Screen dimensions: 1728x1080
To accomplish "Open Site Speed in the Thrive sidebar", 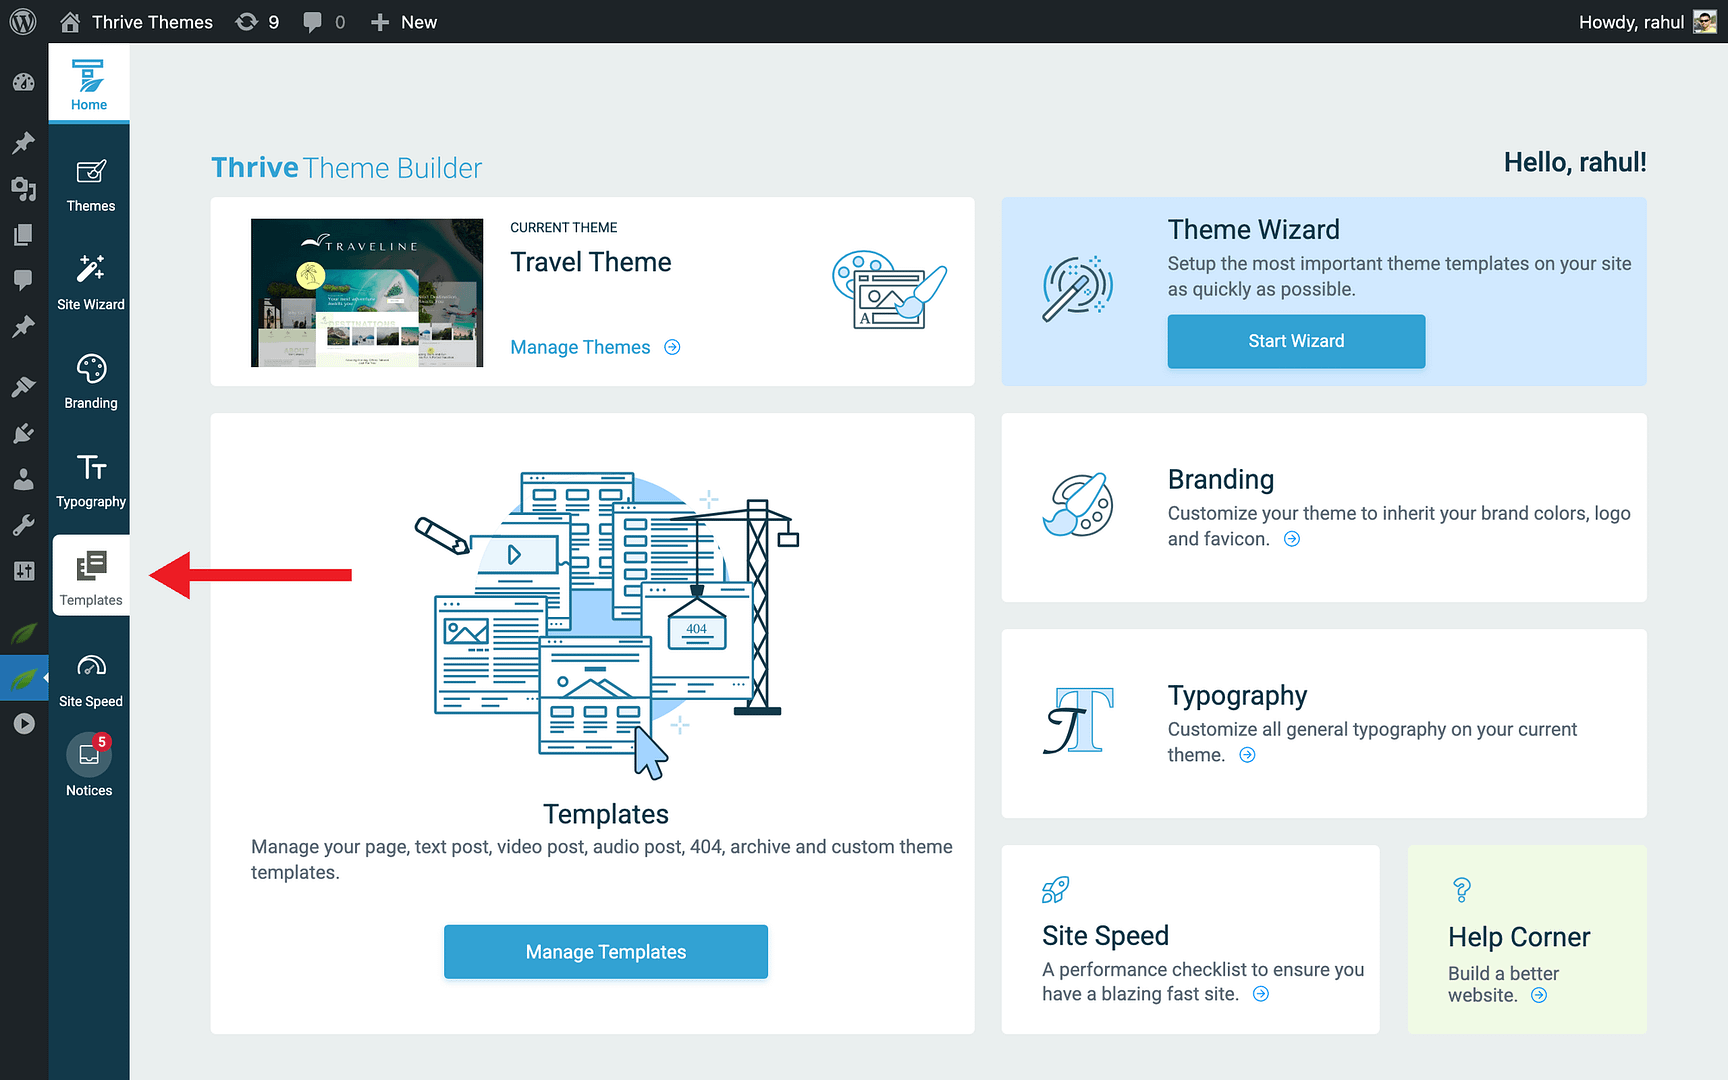I will click(x=90, y=678).
